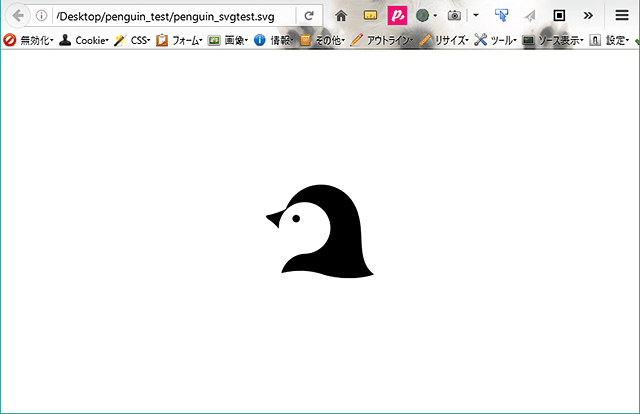Screen dimensions: 640x414
Task: Reload the page with the refresh icon
Action: point(309,16)
